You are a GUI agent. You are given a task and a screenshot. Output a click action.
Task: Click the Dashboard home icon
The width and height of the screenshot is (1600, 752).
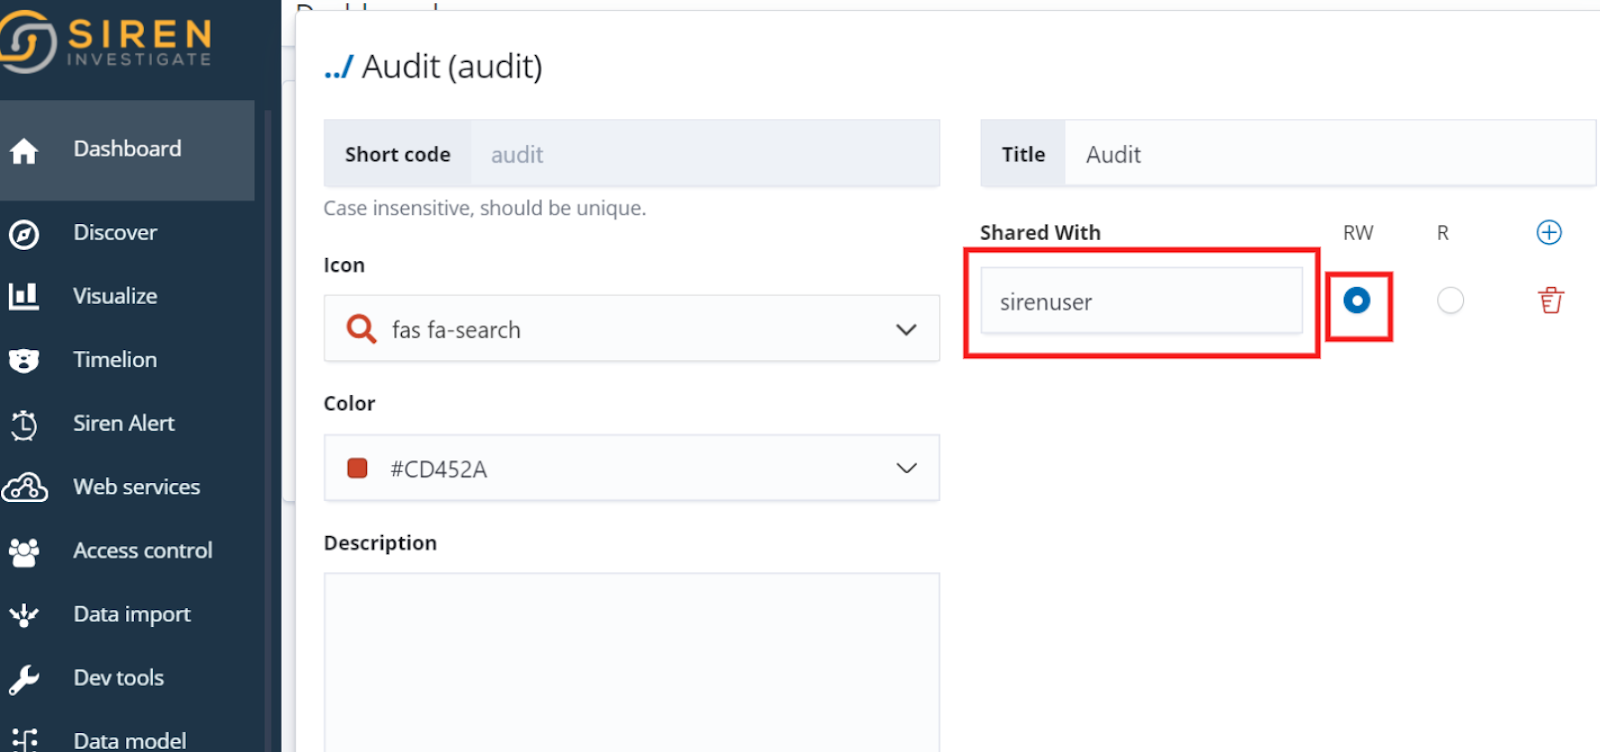pyautogui.click(x=24, y=151)
